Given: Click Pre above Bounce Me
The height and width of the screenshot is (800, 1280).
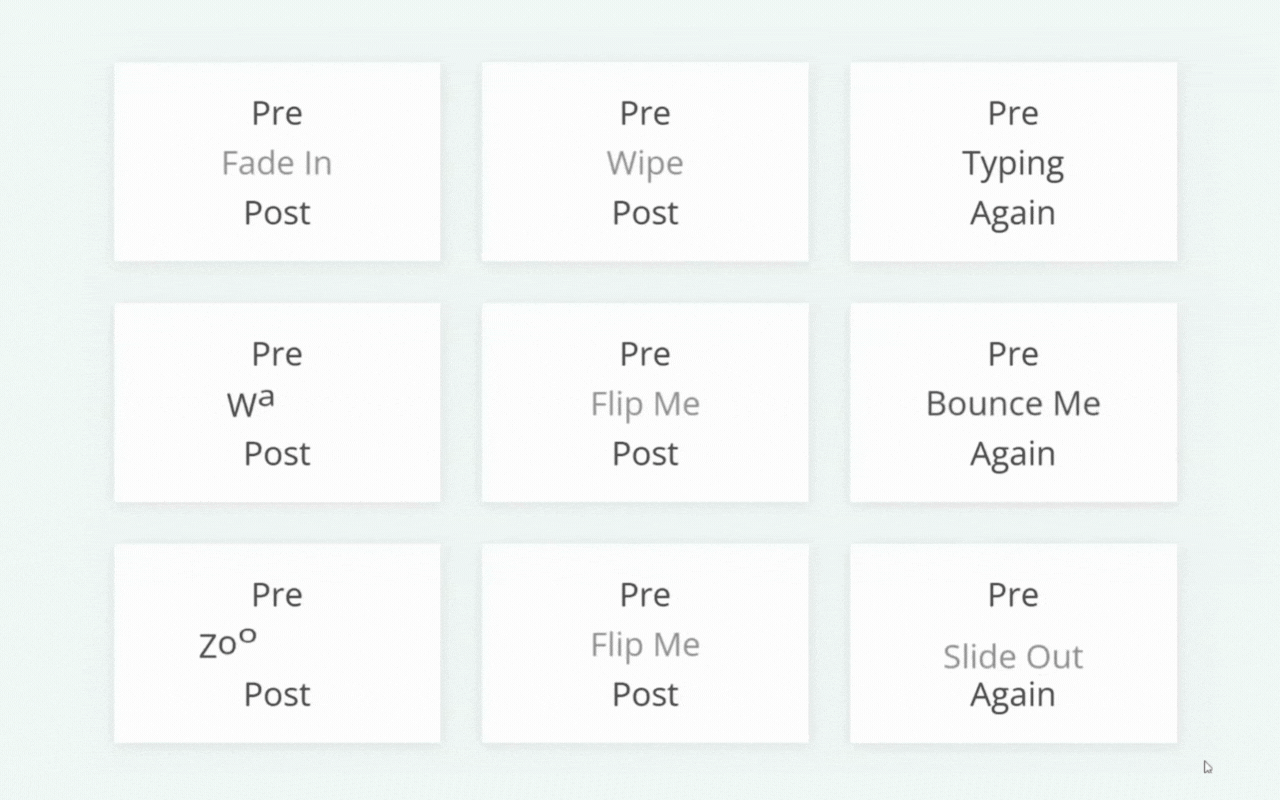Looking at the screenshot, I should coord(1013,354).
